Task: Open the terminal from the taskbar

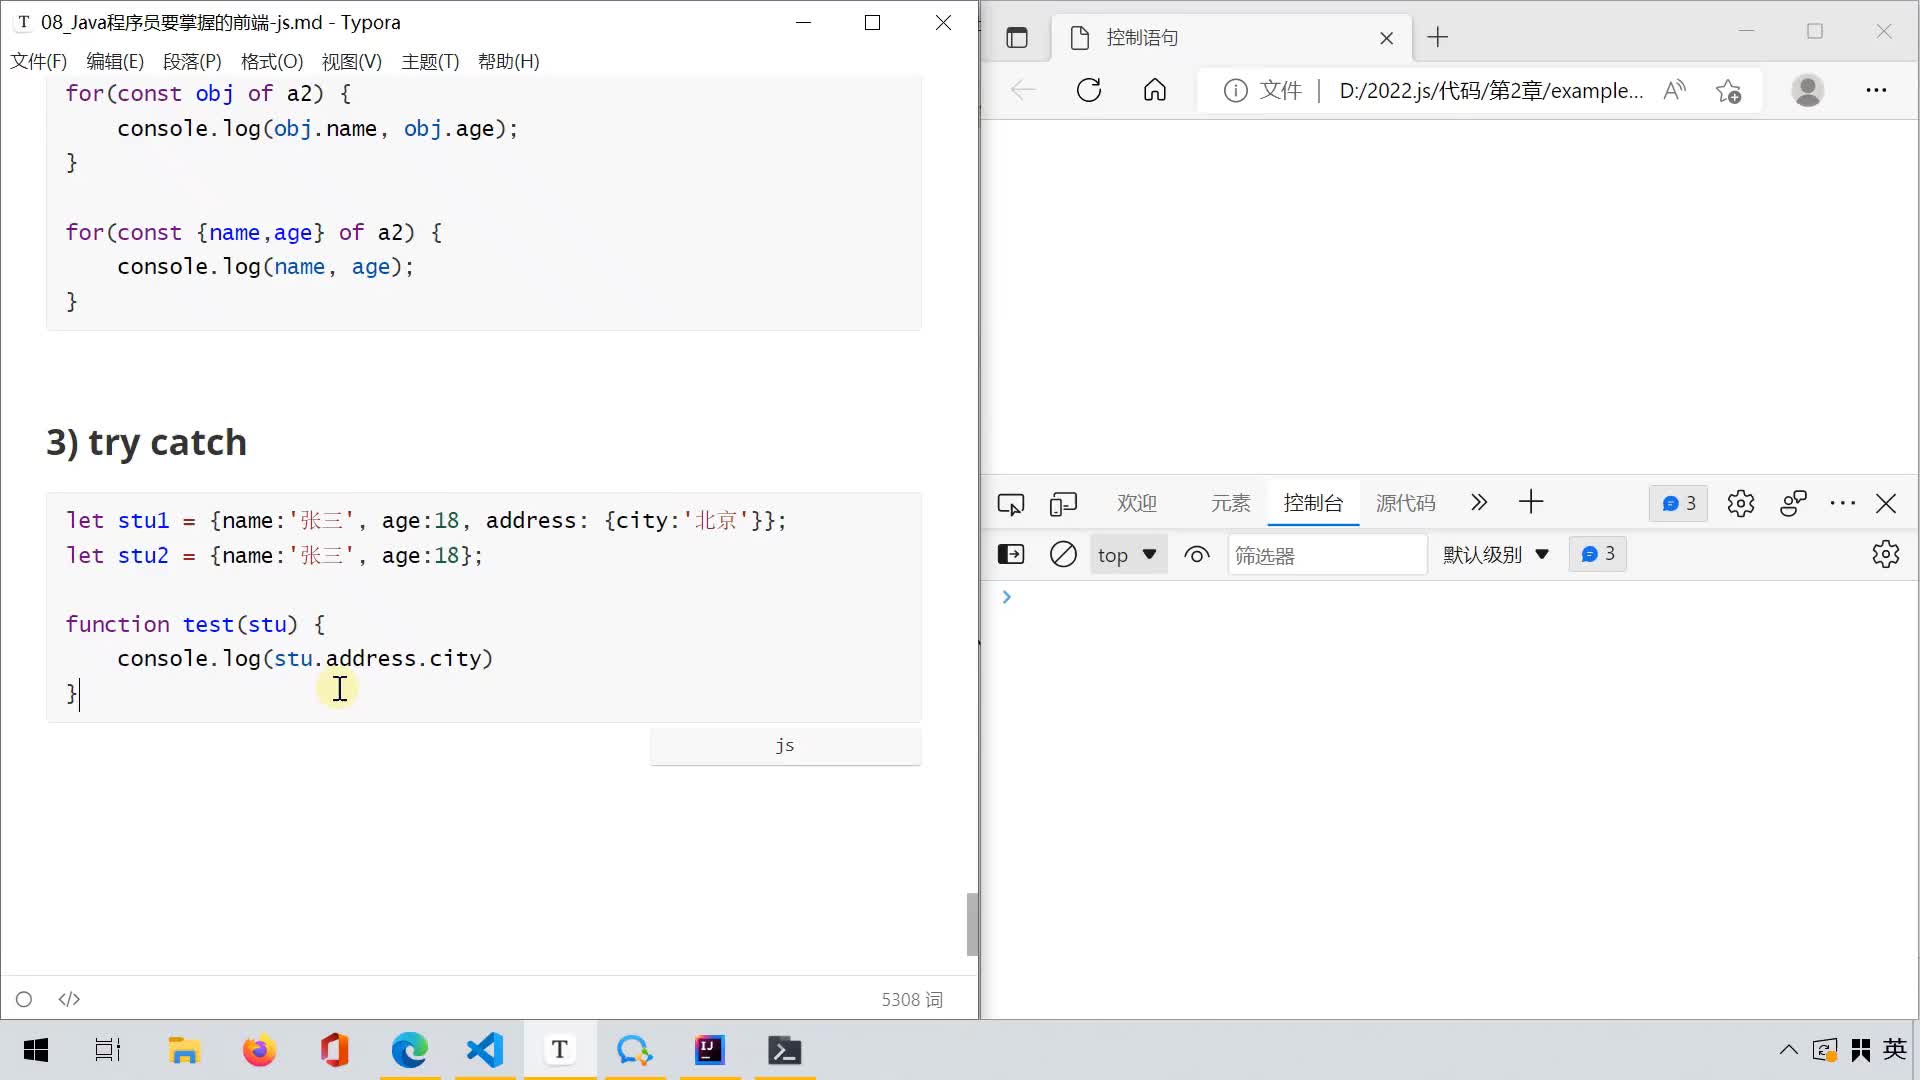Action: [x=785, y=1051]
